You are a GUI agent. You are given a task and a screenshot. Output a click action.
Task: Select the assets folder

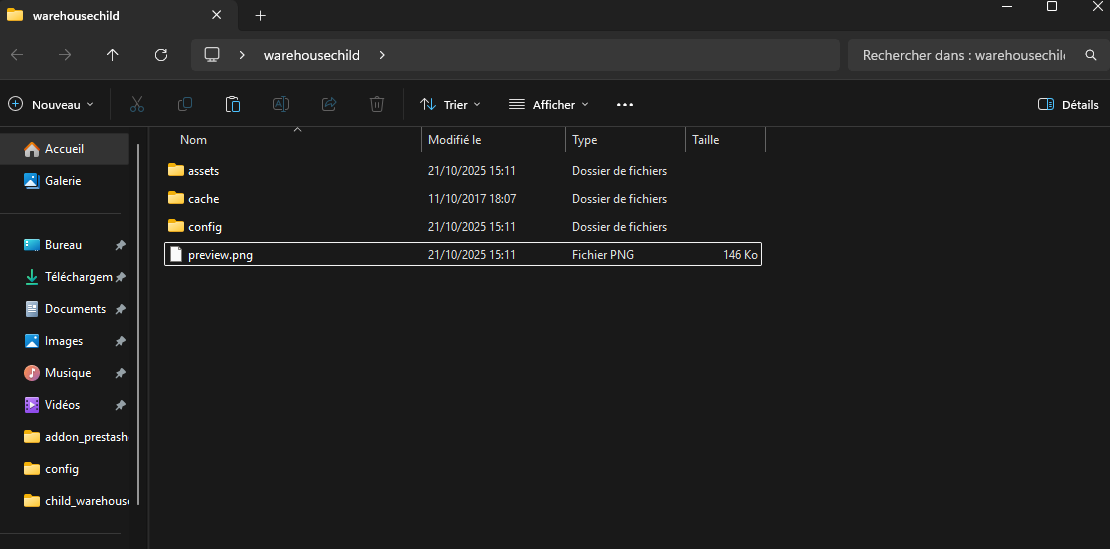(x=463, y=171)
